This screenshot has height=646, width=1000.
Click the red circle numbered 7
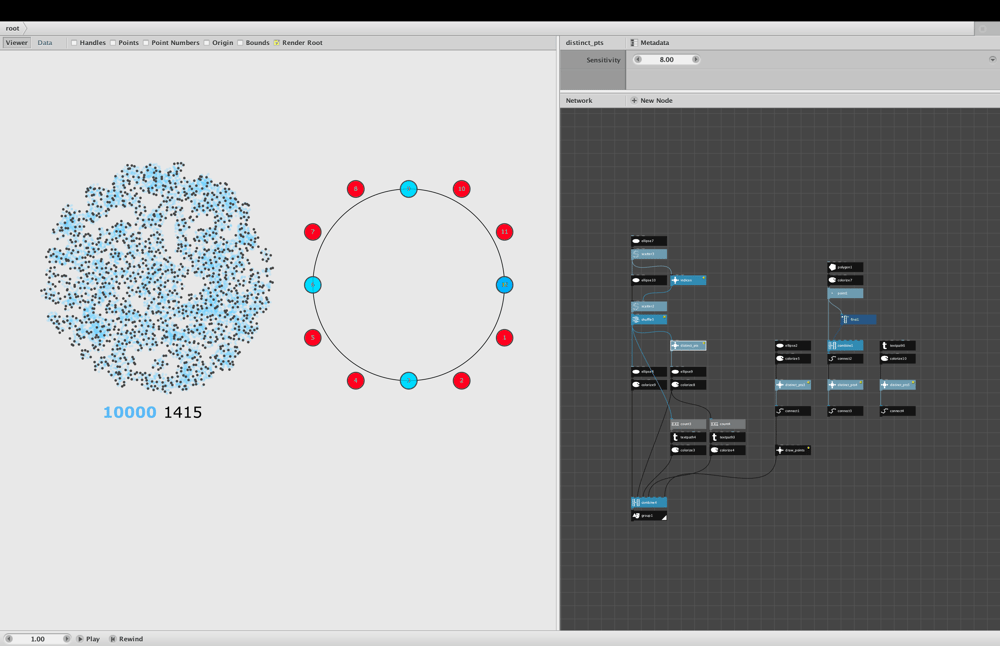click(x=312, y=231)
